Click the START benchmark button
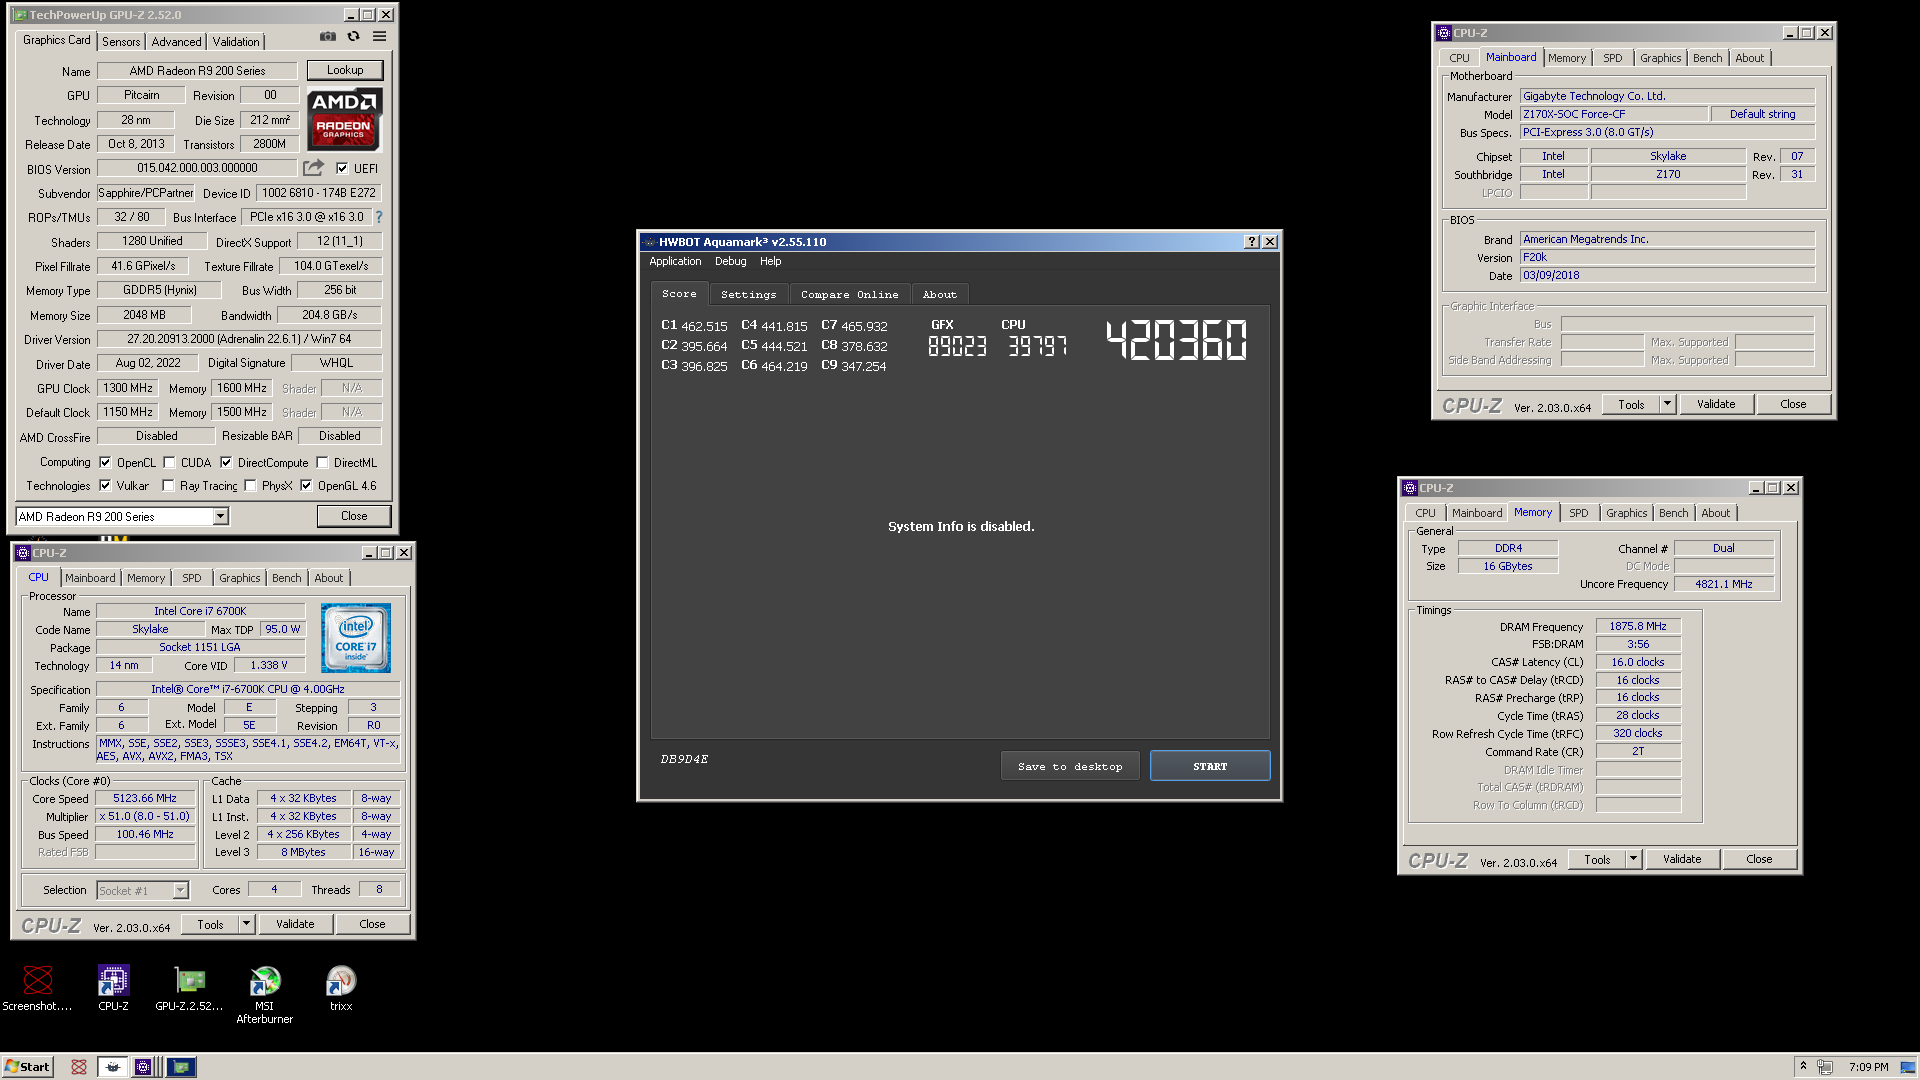The width and height of the screenshot is (1920, 1080). click(1210, 766)
